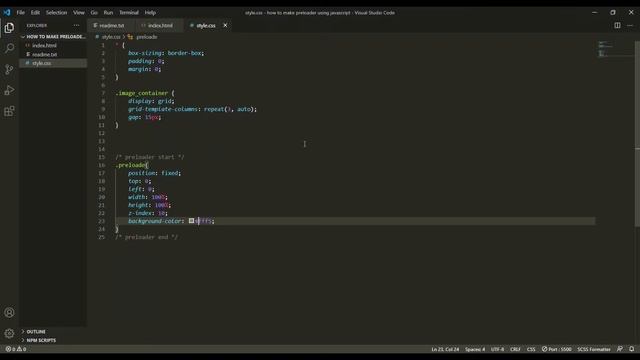Click the display: grid line
640x360 pixels.
[151, 101]
